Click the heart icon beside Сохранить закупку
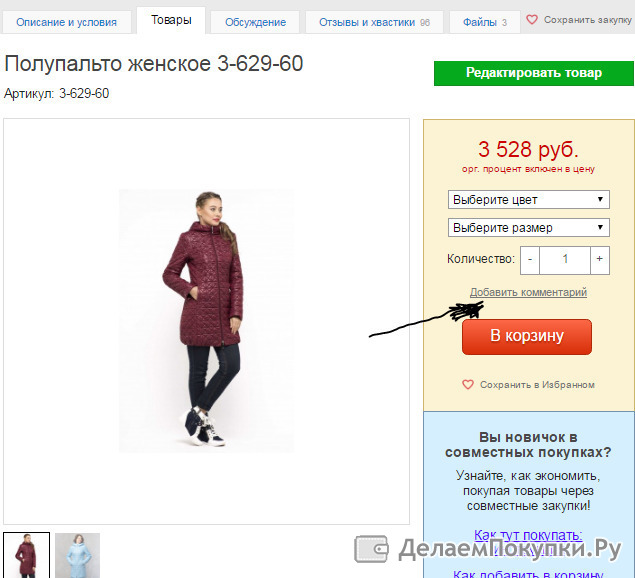Viewport: 635px width, 578px height. tap(532, 19)
